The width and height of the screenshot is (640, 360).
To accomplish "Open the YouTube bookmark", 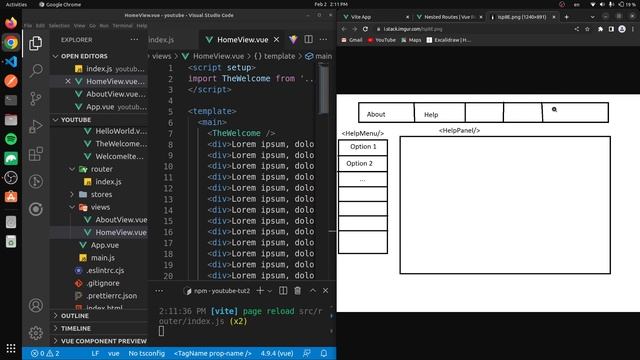I will click(382, 40).
